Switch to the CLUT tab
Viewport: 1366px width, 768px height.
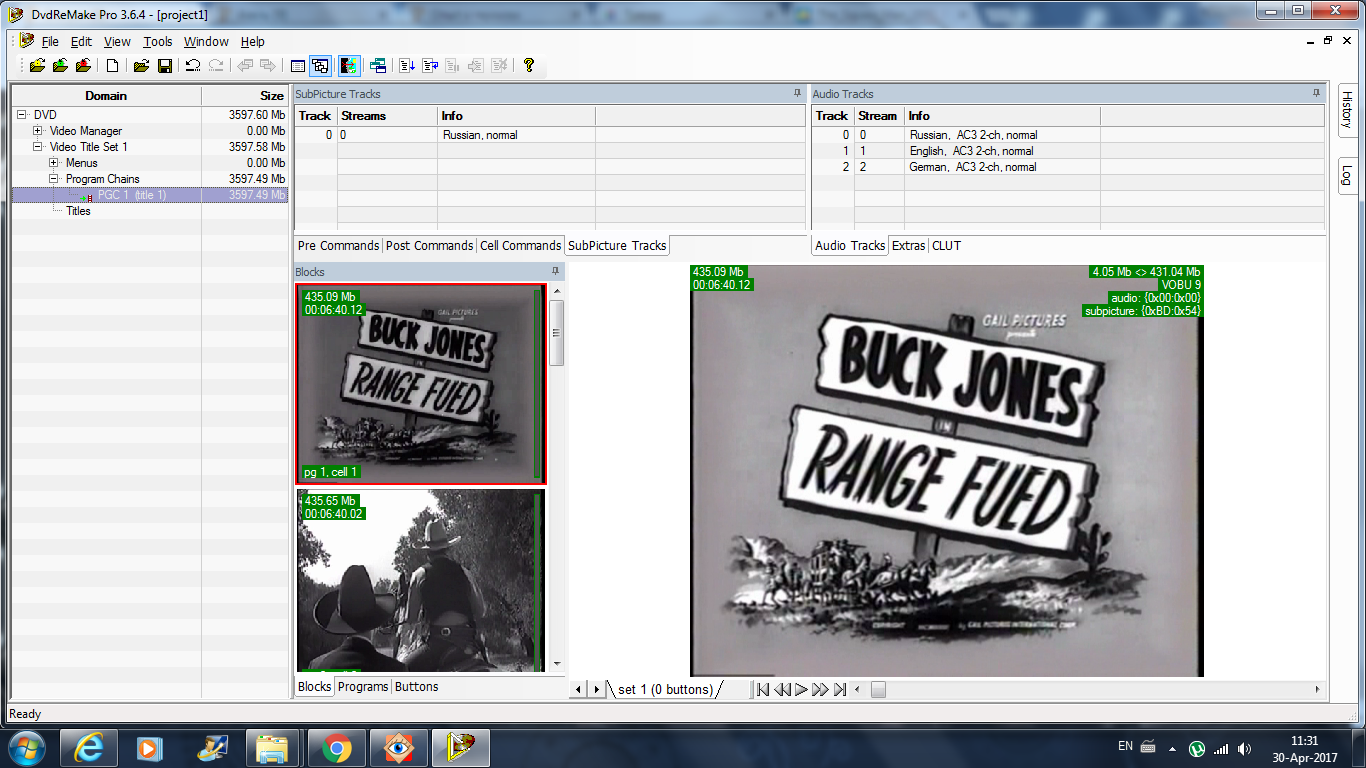click(x=946, y=245)
